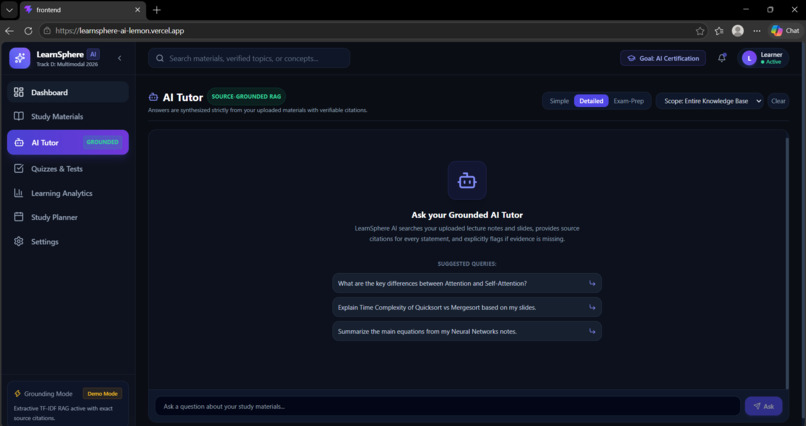
Task: Select AI Tutor in the sidebar
Action: (68, 142)
